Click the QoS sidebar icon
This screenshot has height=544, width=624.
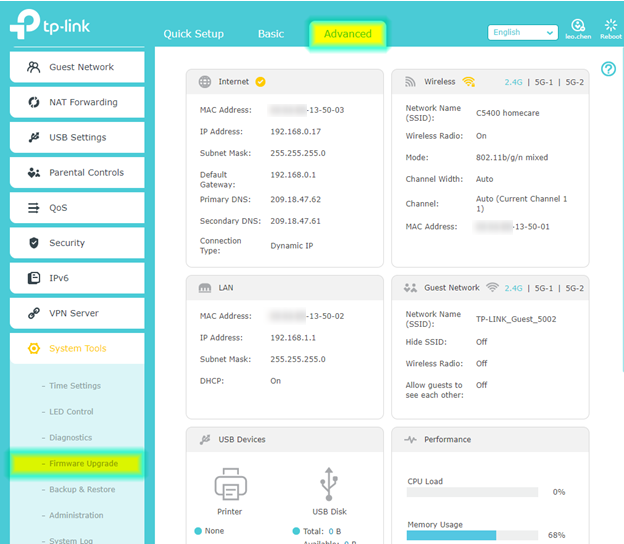point(33,208)
